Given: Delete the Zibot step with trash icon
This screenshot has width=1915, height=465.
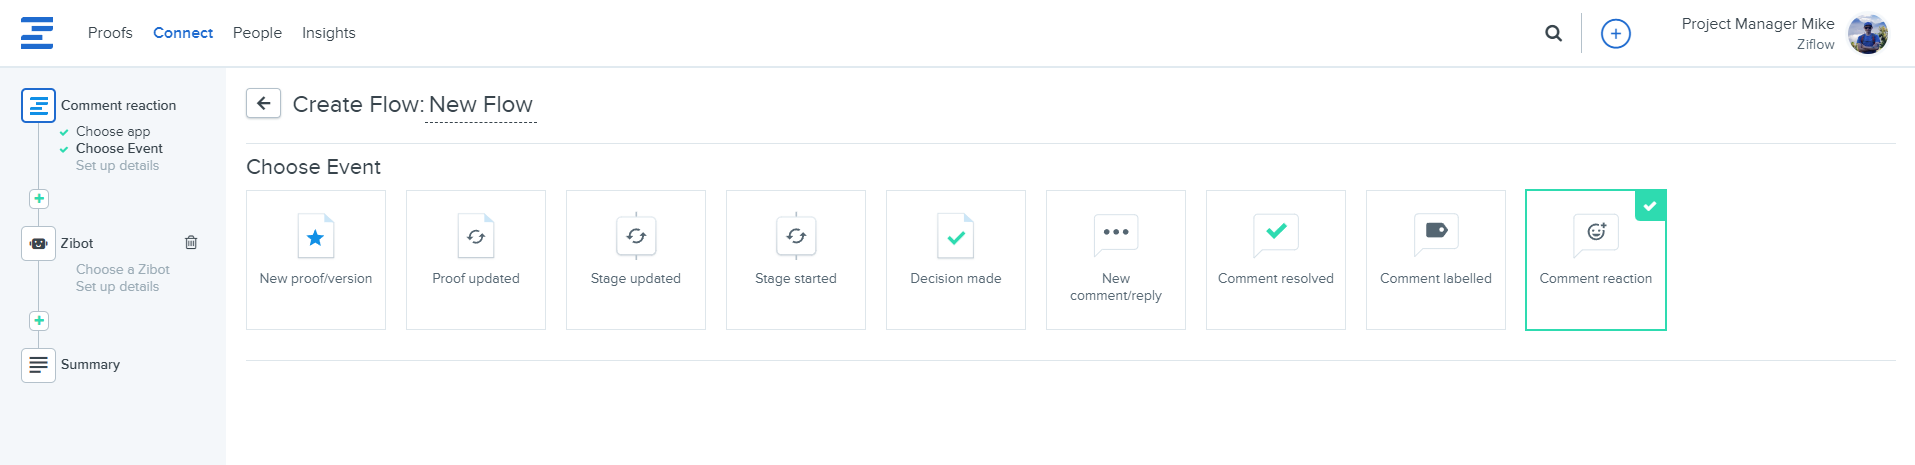Looking at the screenshot, I should click(x=191, y=242).
